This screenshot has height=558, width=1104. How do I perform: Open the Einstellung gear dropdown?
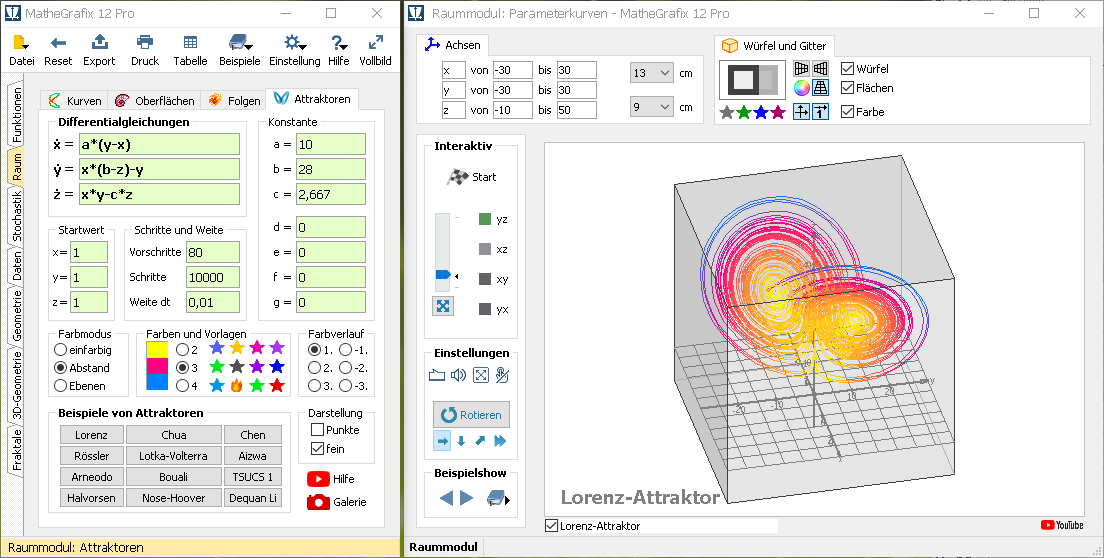(x=294, y=51)
